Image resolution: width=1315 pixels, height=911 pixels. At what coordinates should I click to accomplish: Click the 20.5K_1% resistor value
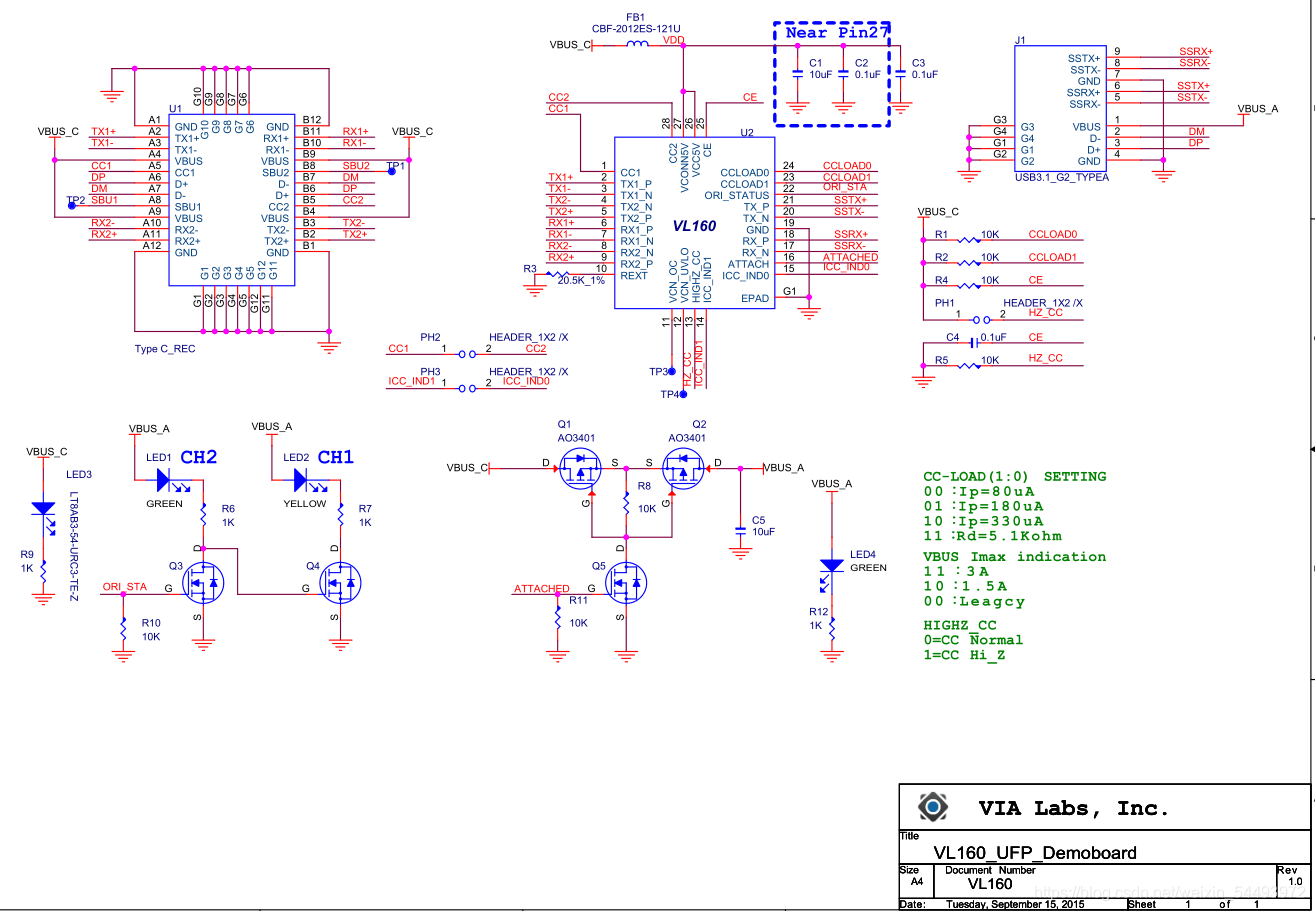pos(581,281)
